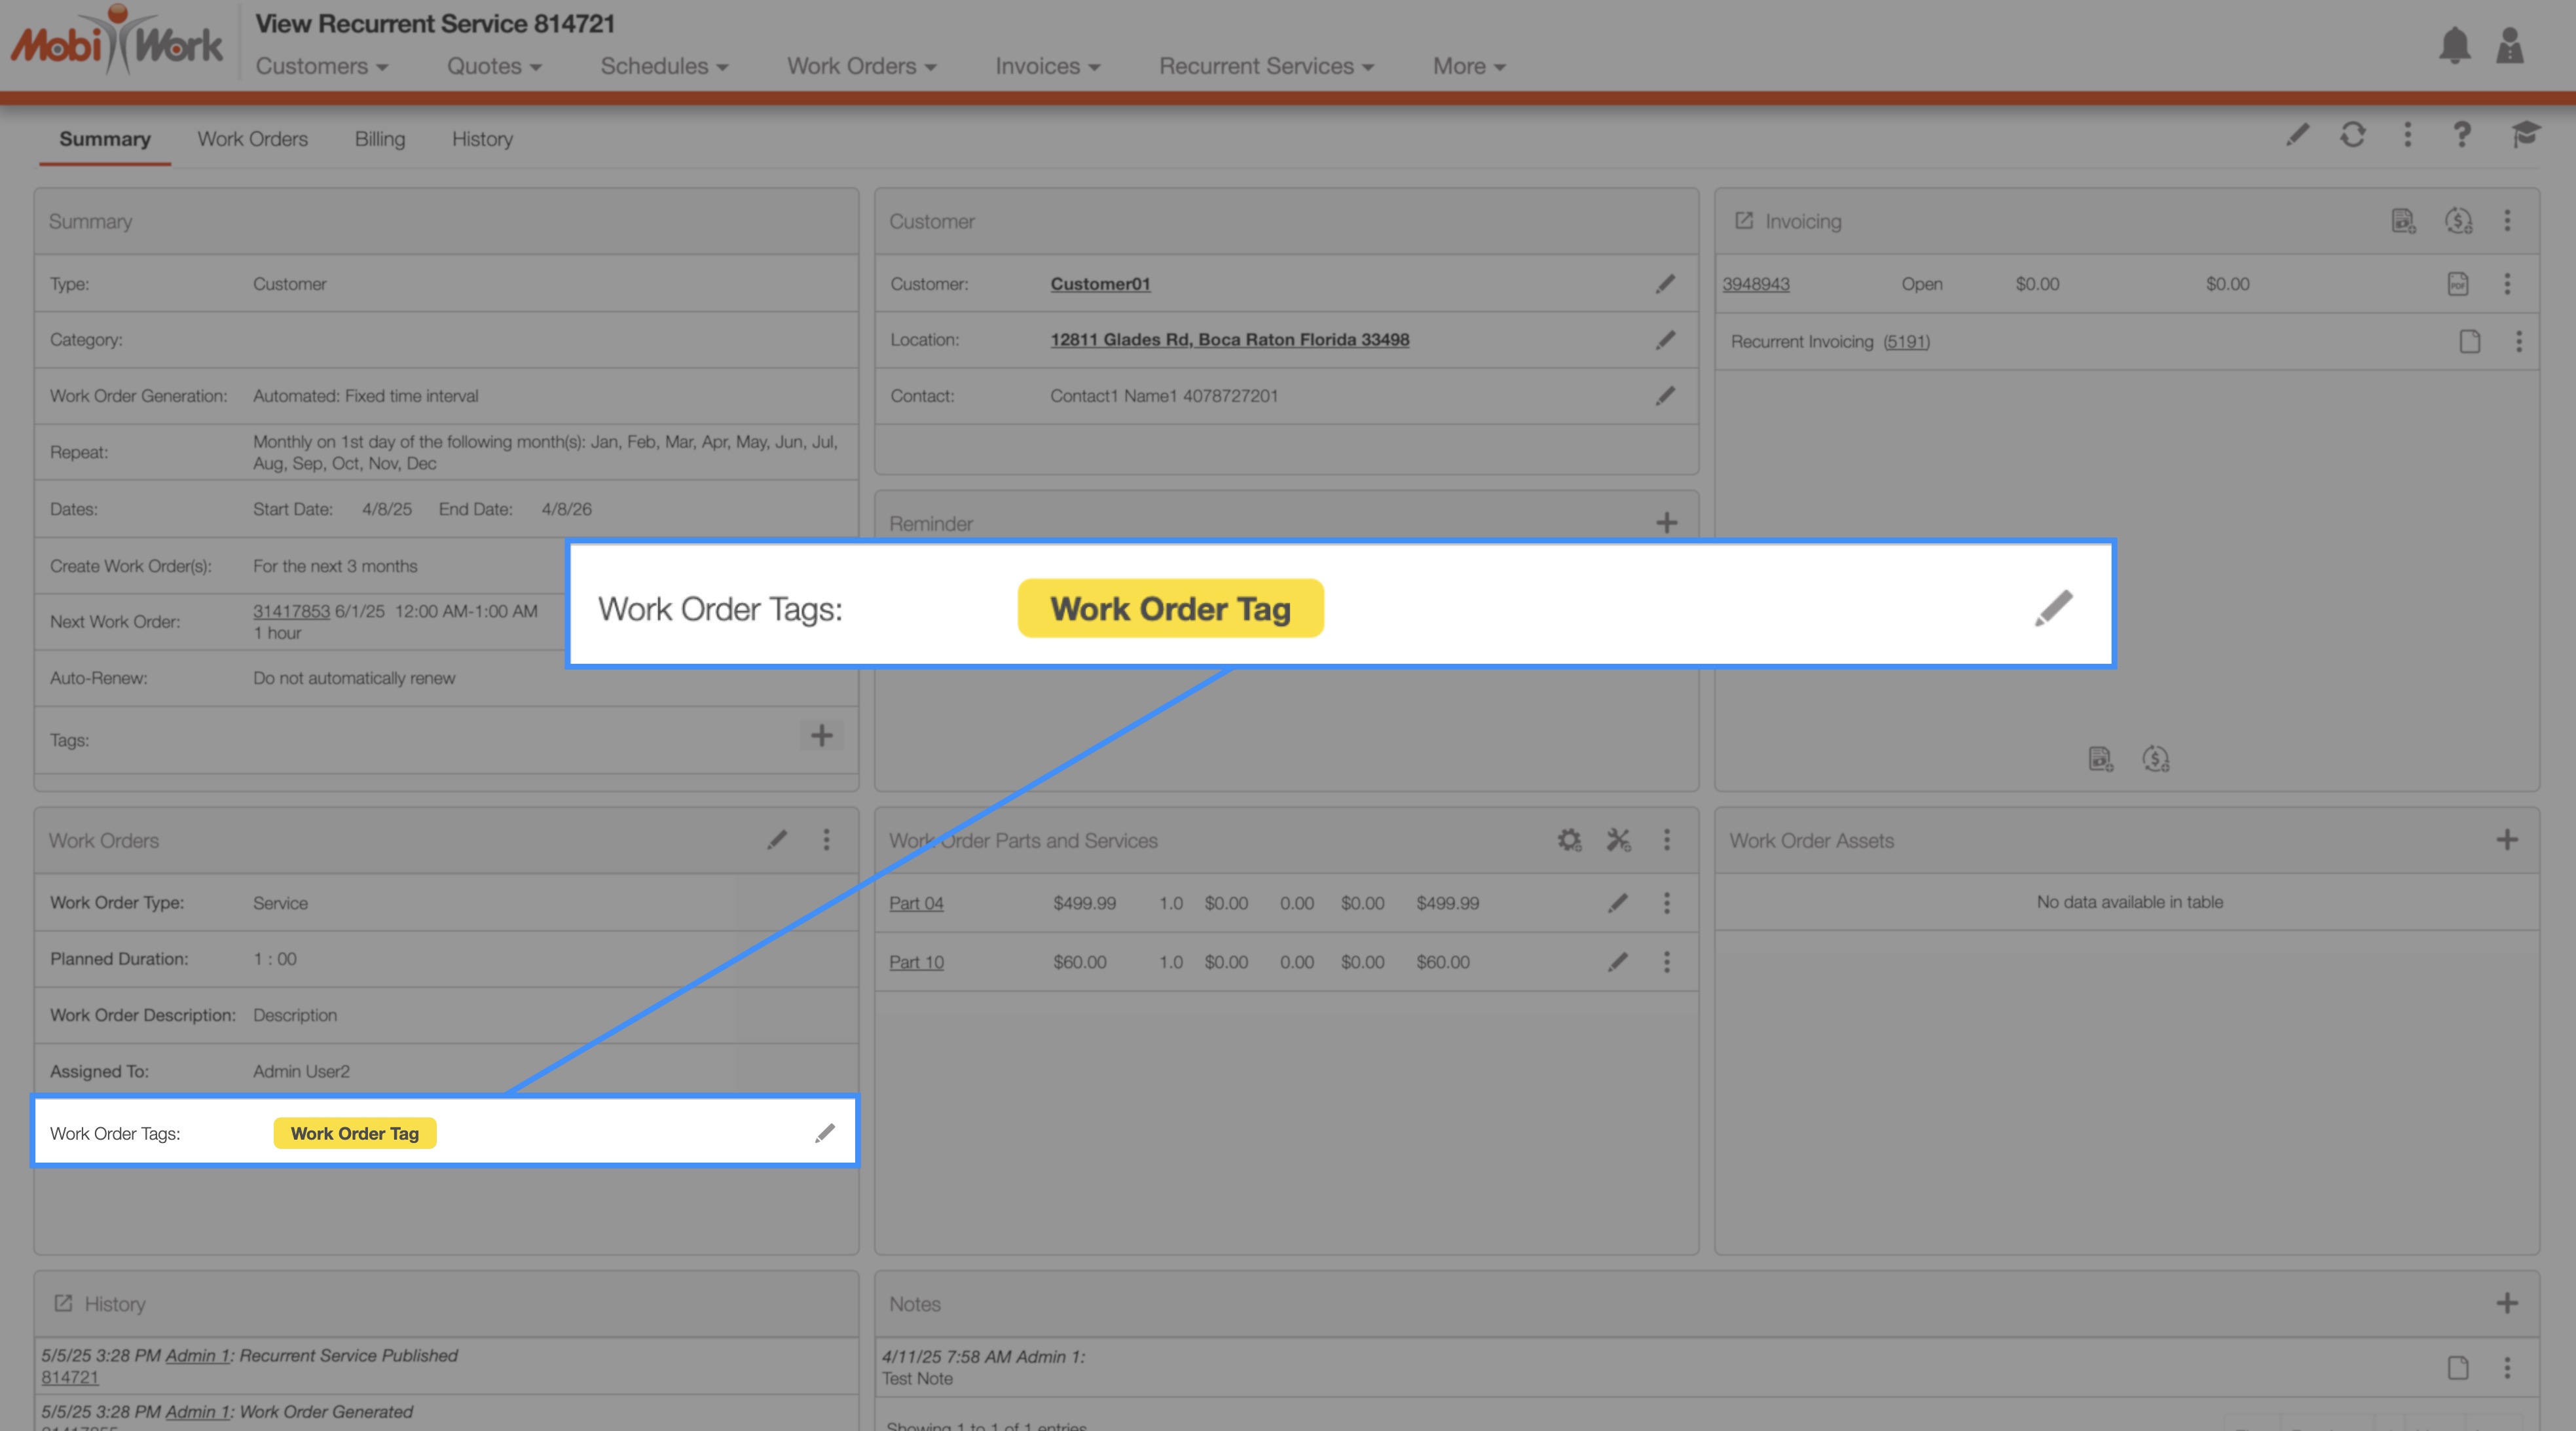Click the refresh icon in page toolbar

pyautogui.click(x=2352, y=135)
